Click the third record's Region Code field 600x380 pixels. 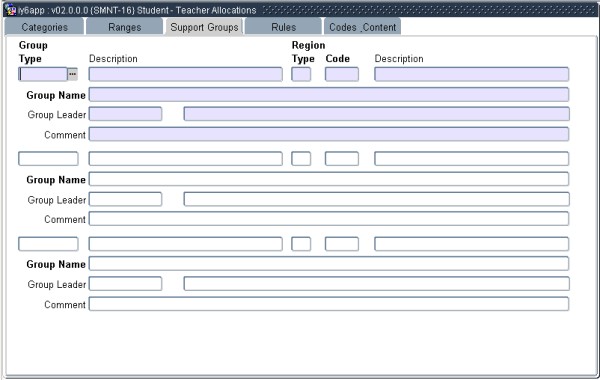342,244
